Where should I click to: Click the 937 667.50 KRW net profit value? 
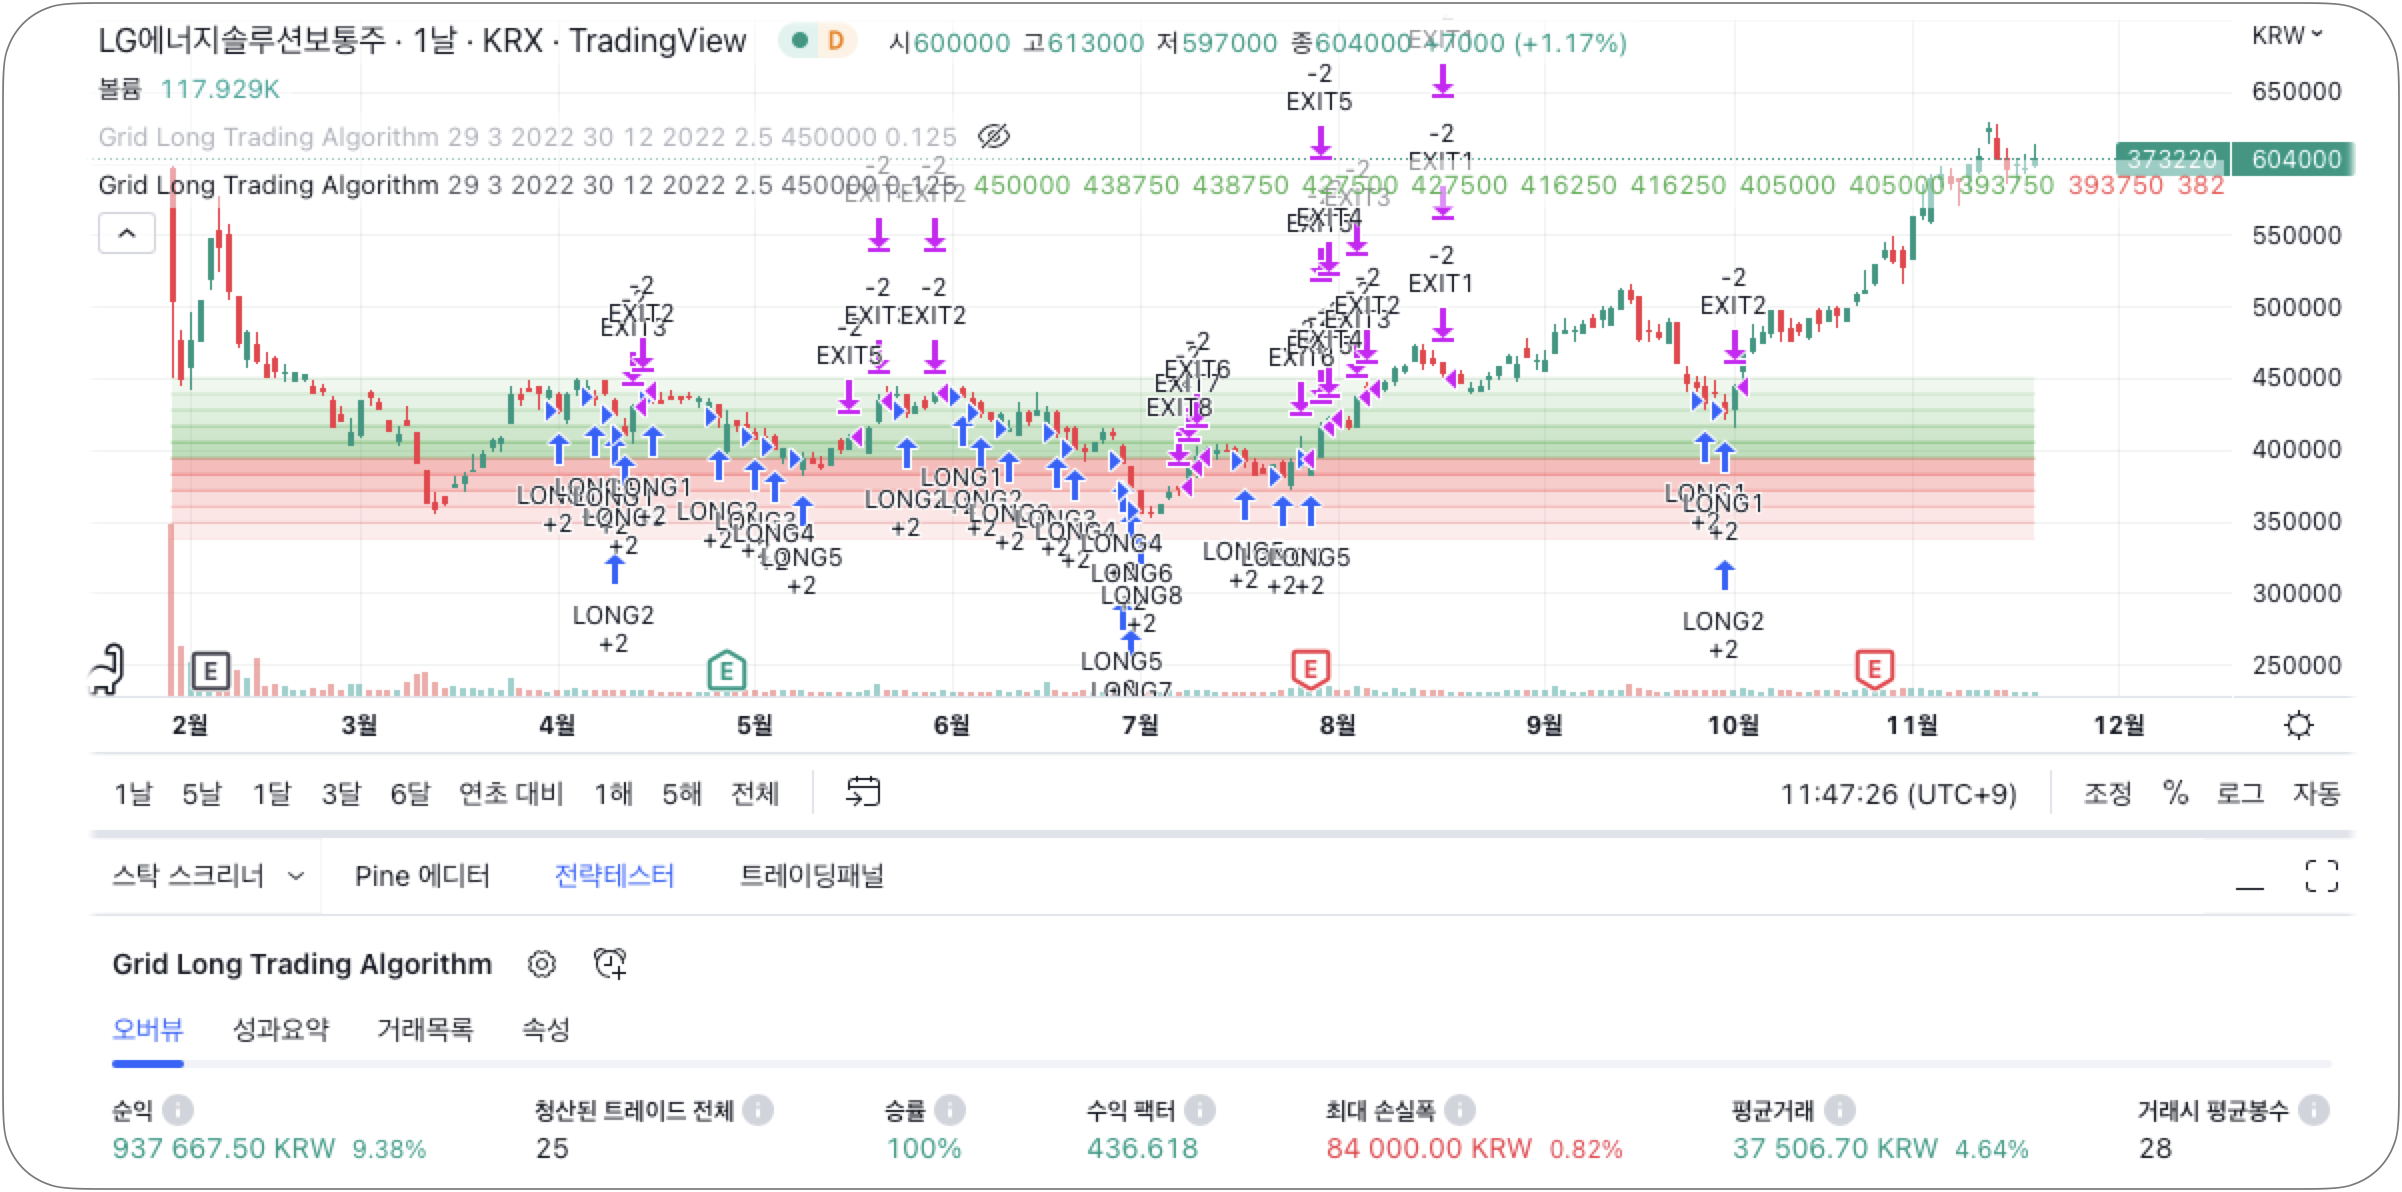224,1148
